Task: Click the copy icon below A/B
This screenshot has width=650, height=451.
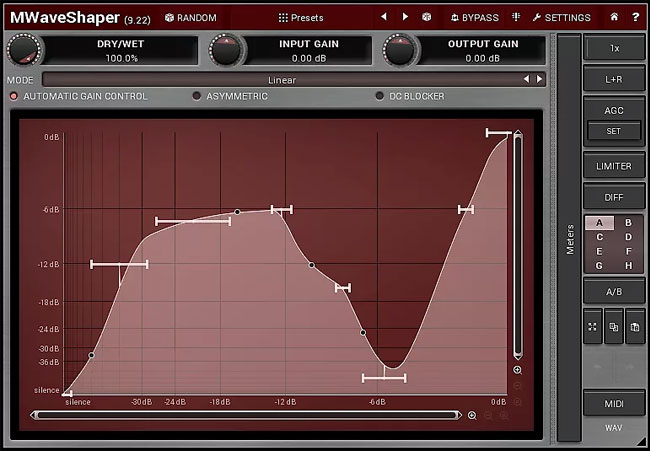Action: click(614, 327)
